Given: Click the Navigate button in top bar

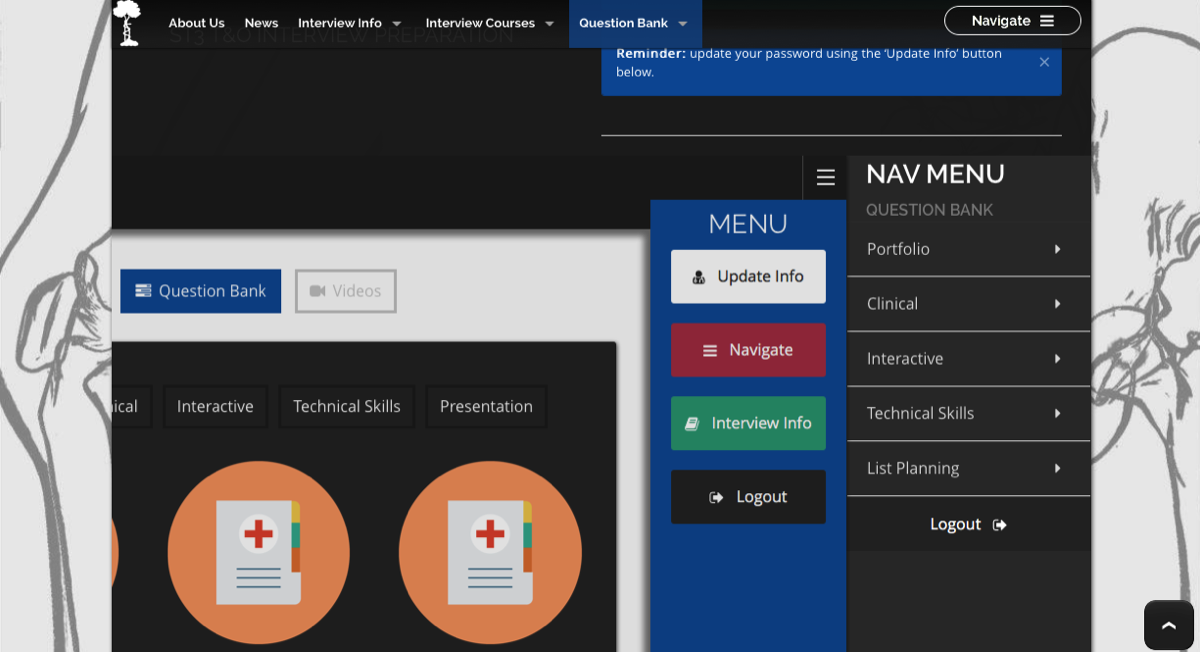Looking at the screenshot, I should pyautogui.click(x=1012, y=21).
